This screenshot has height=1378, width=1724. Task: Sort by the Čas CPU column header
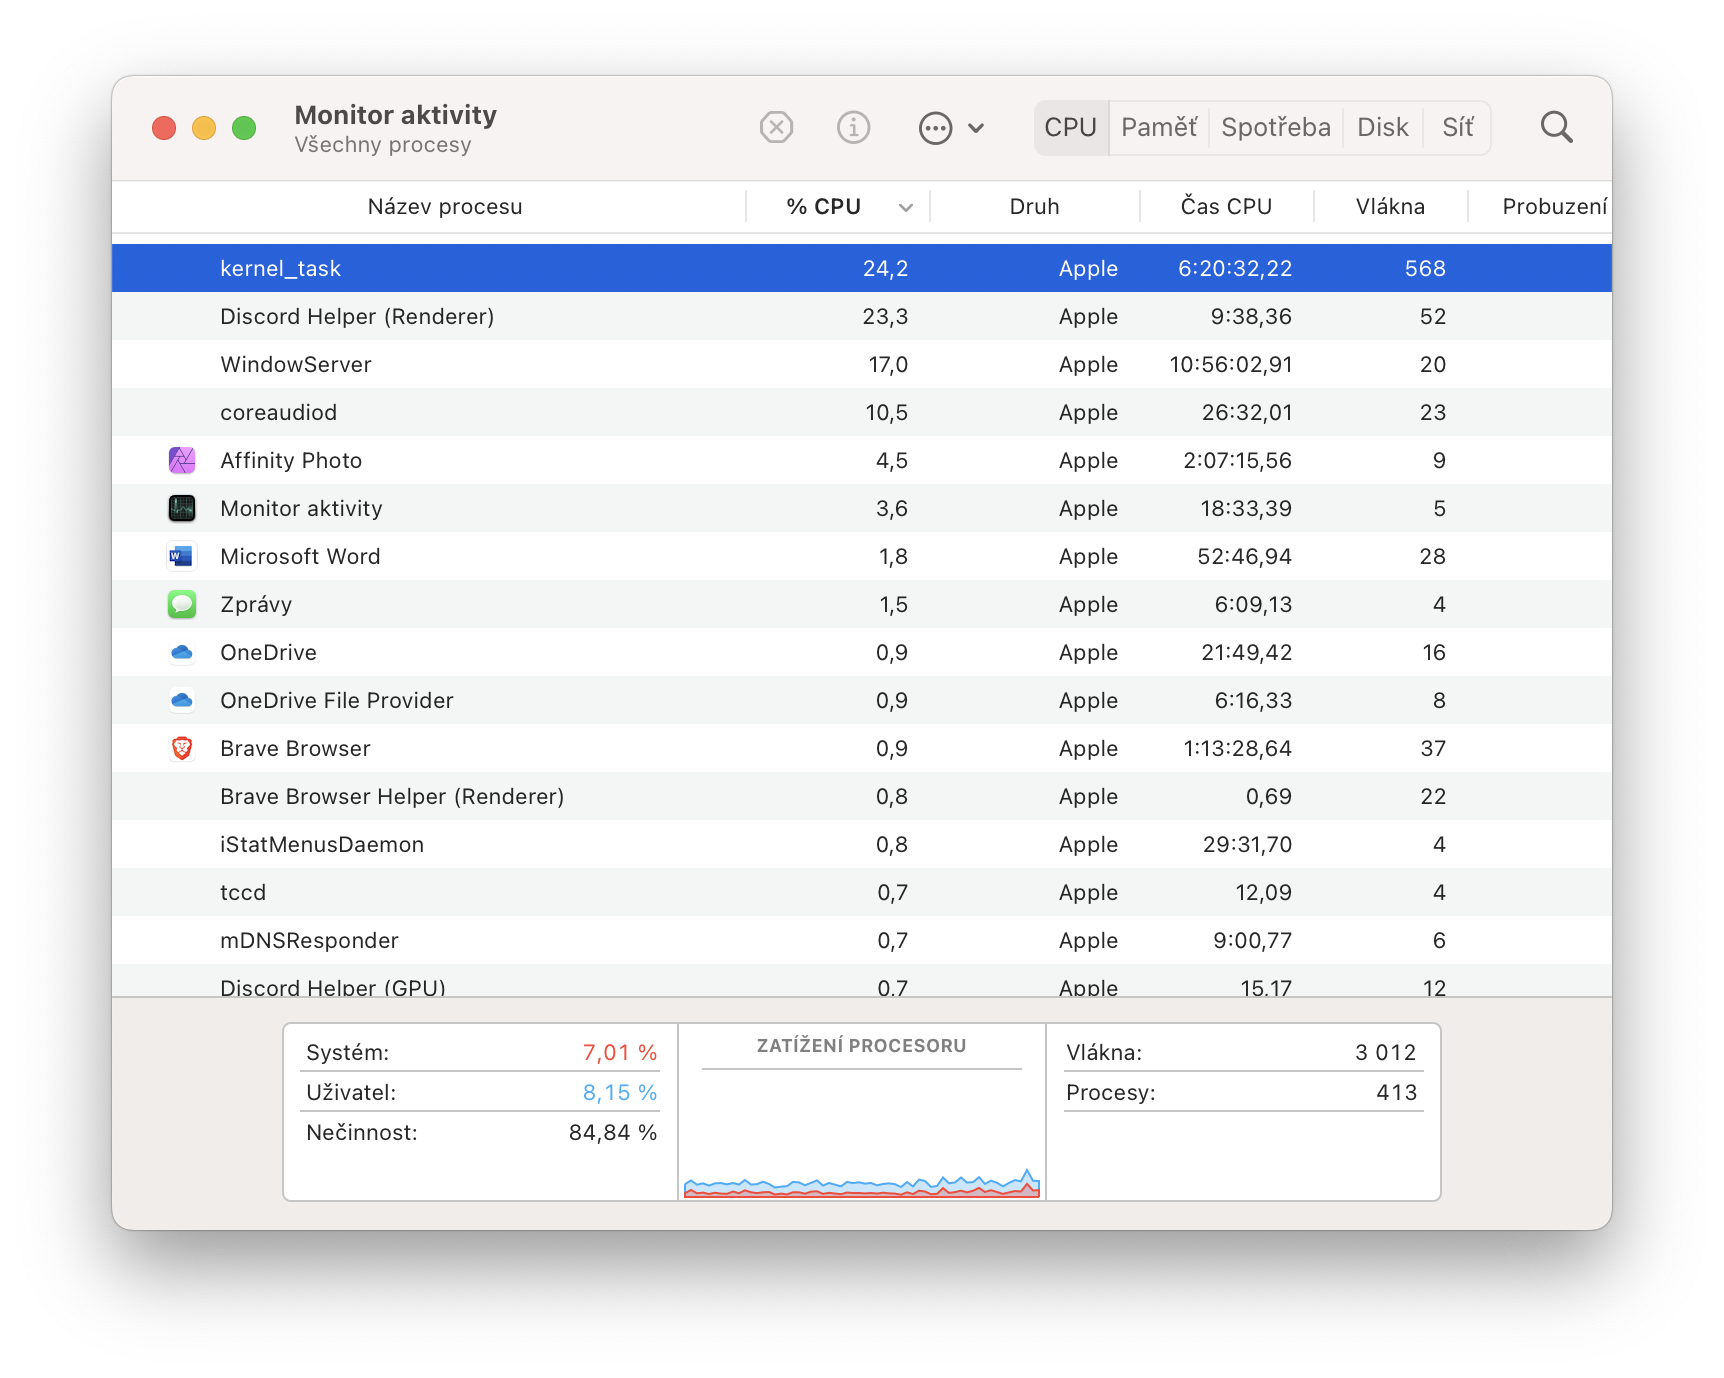(x=1226, y=207)
